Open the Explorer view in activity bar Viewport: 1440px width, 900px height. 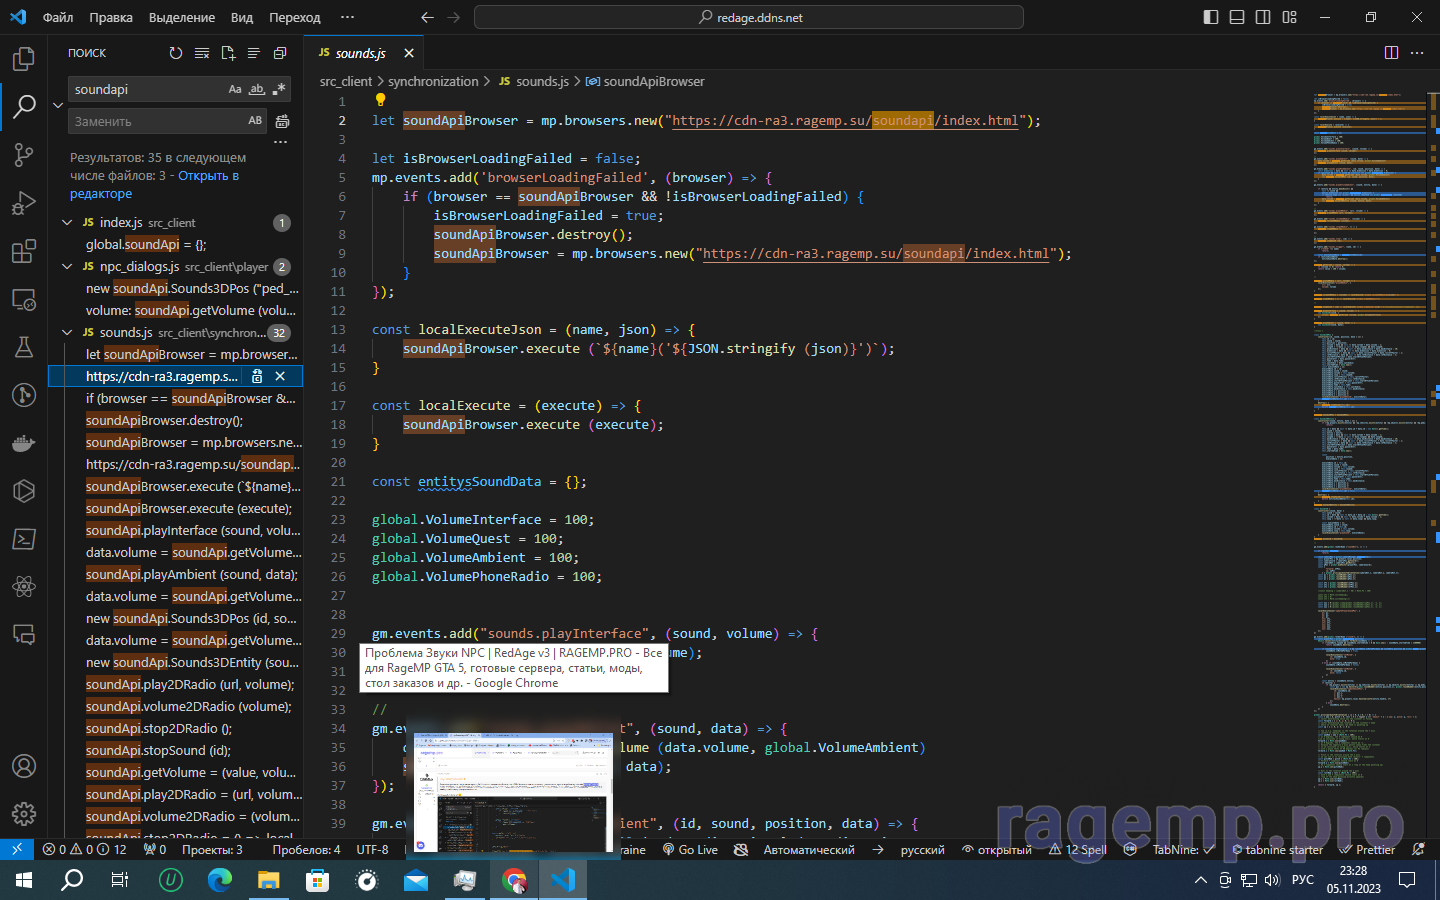coord(24,59)
